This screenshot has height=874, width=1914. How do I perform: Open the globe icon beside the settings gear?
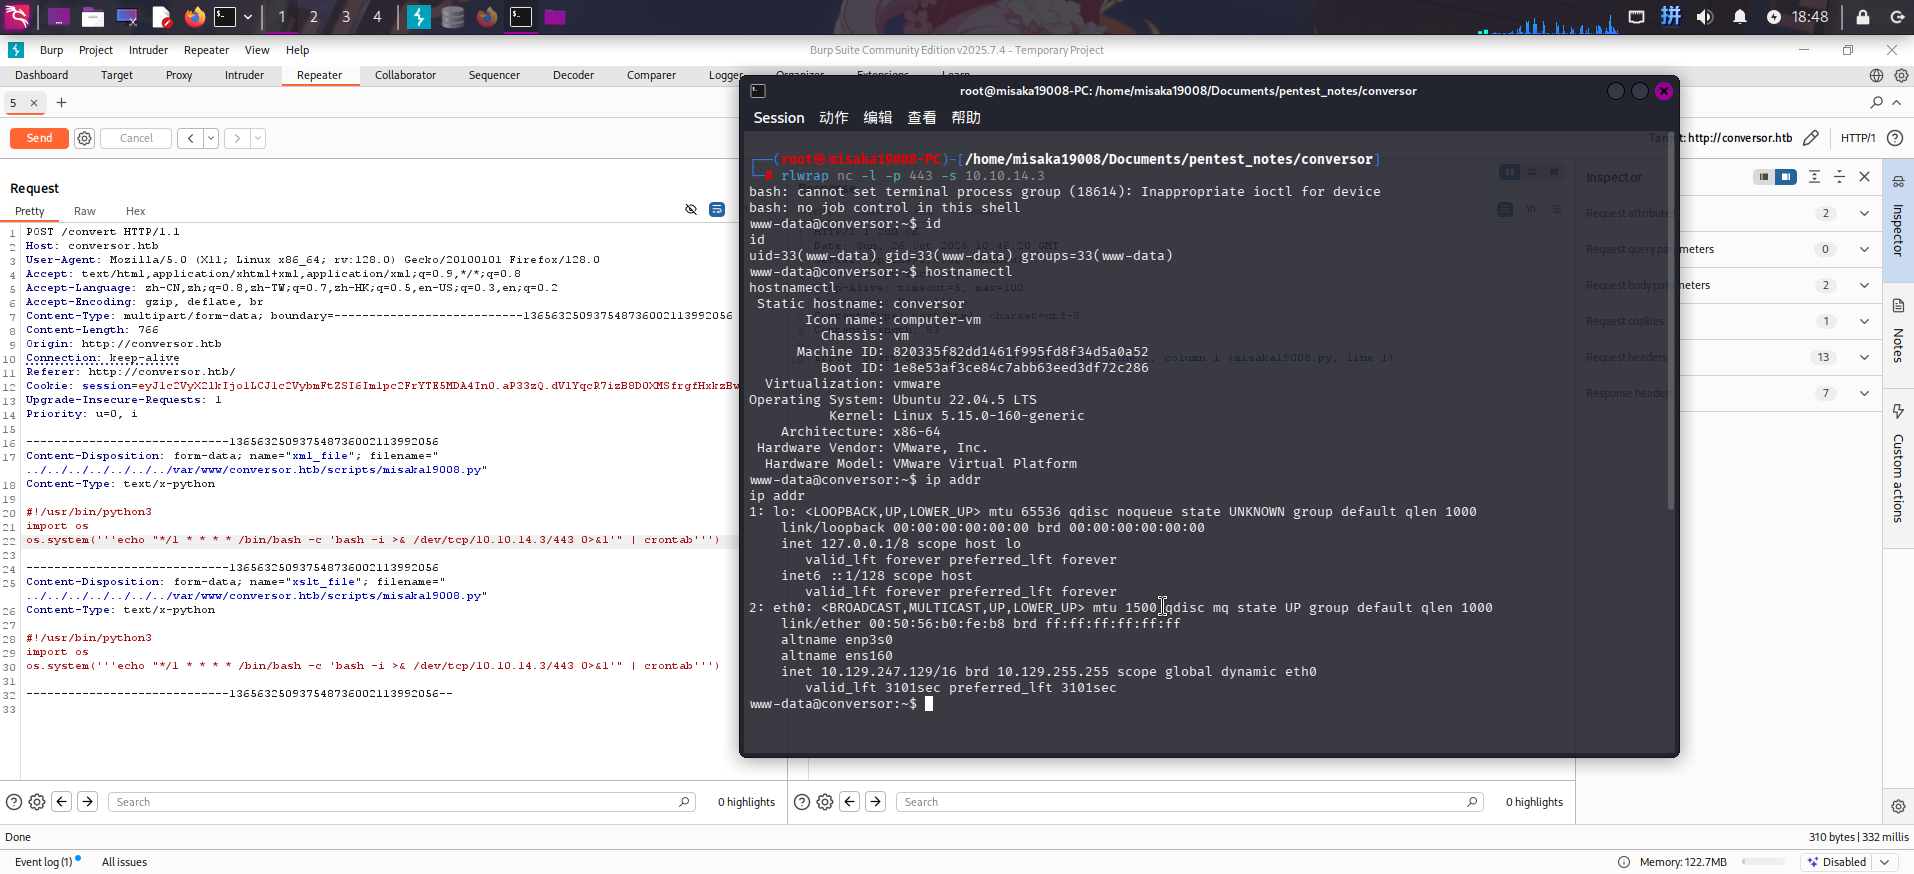pyautogui.click(x=1876, y=75)
